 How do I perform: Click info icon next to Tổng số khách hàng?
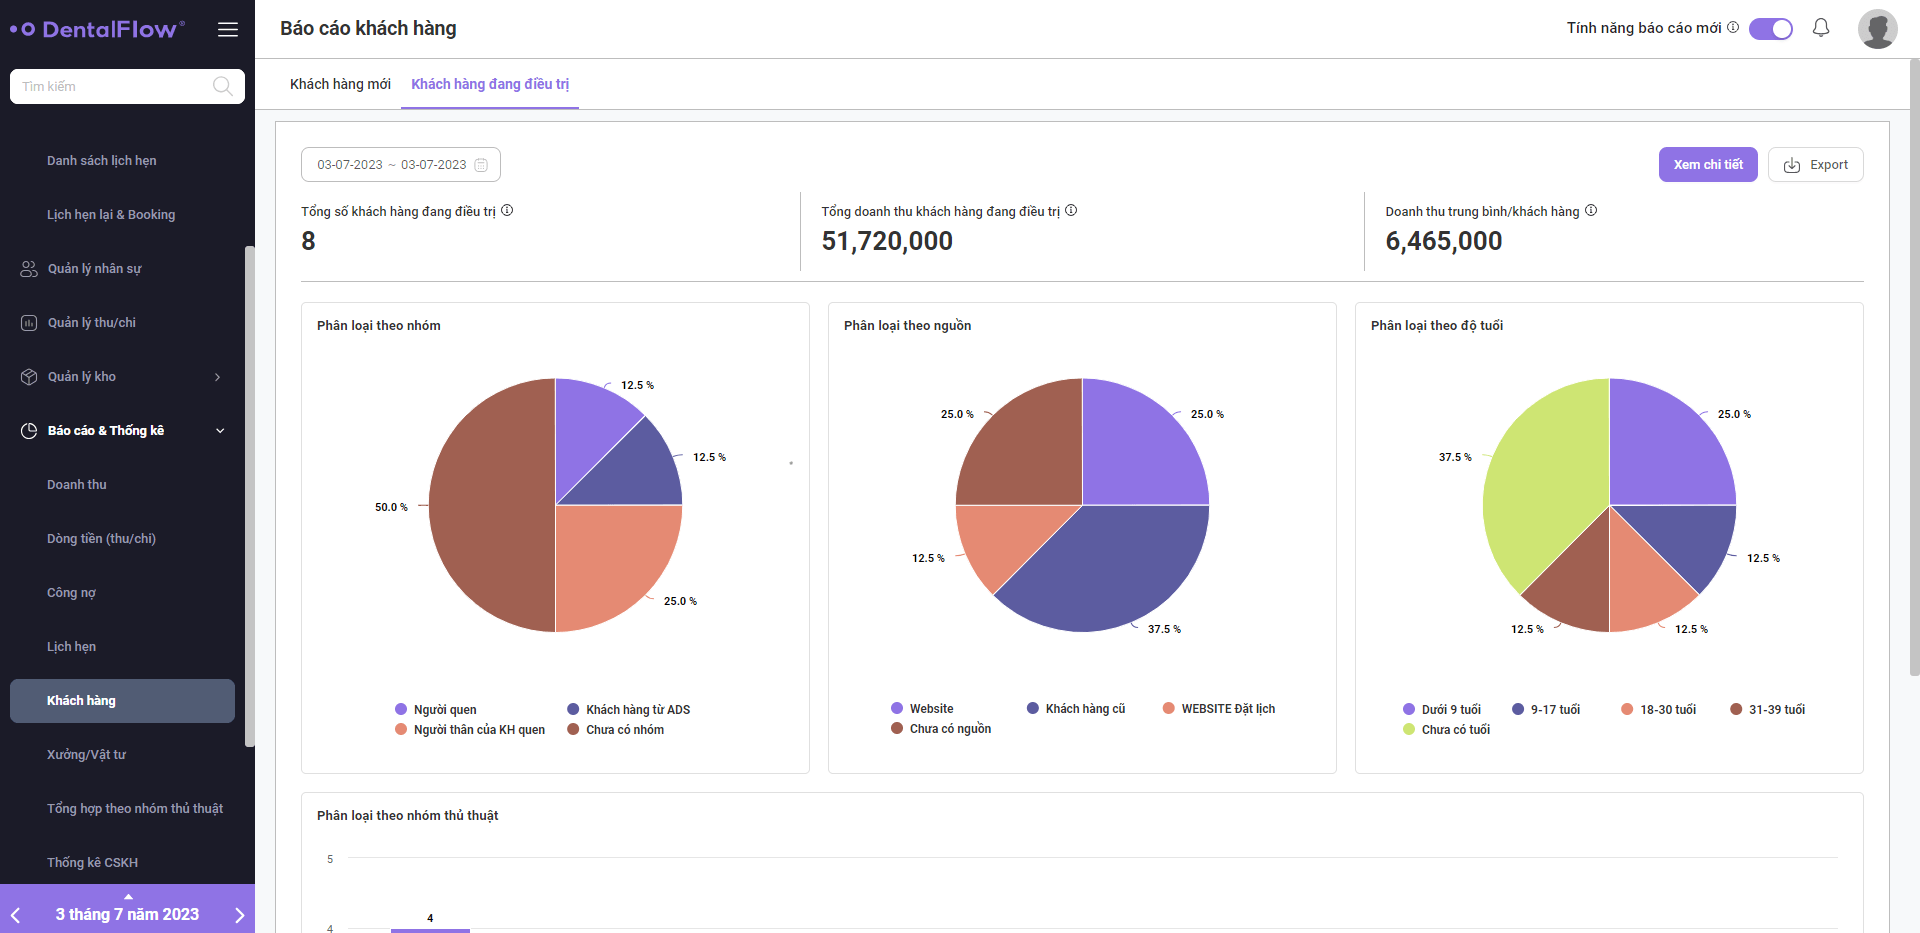click(507, 210)
